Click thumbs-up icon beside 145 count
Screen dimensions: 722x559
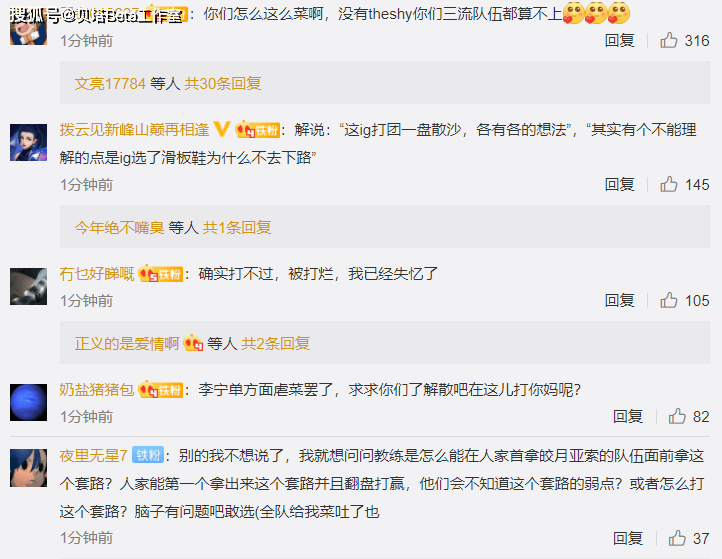tap(669, 184)
